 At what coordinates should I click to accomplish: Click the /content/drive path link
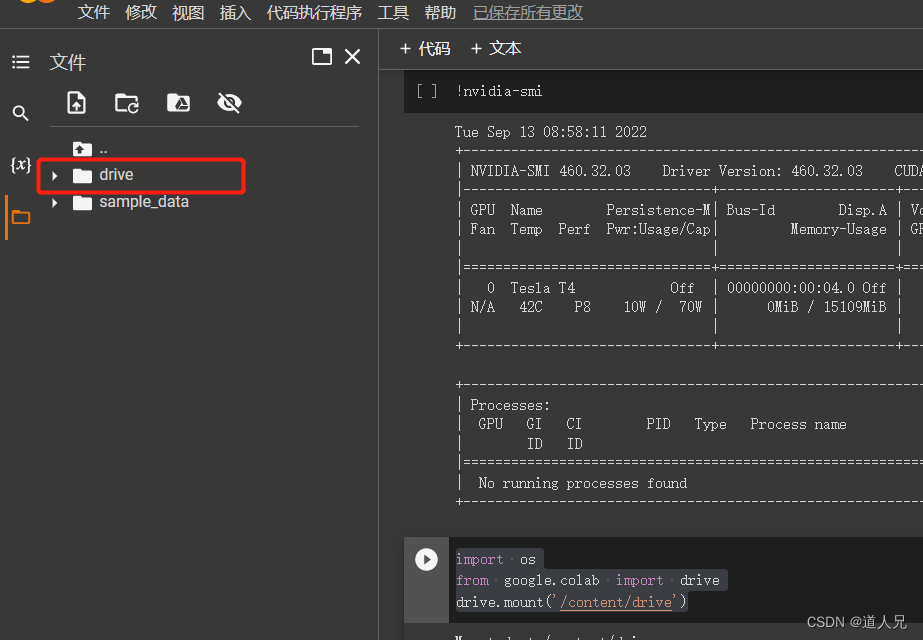click(x=616, y=602)
